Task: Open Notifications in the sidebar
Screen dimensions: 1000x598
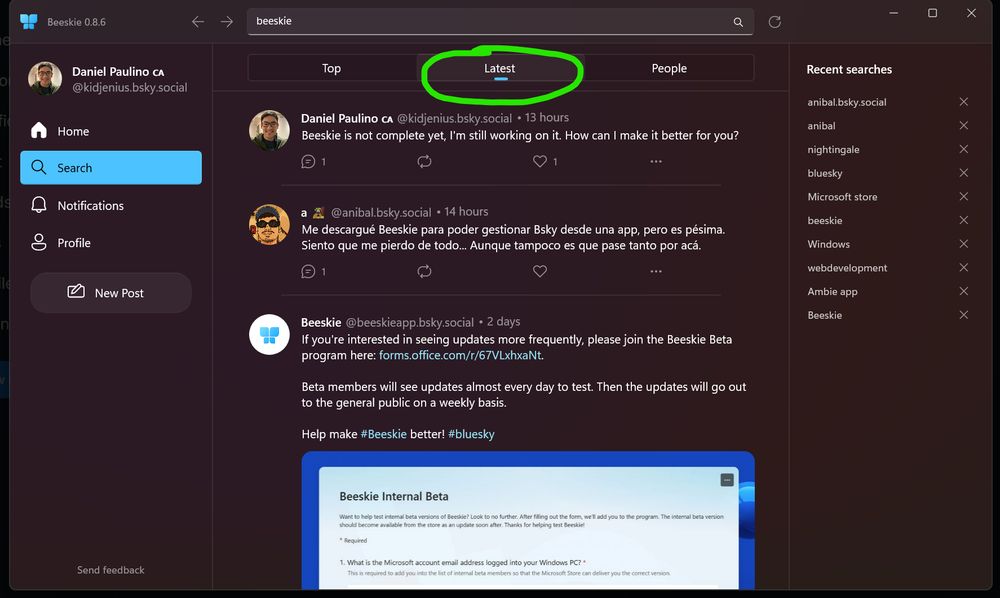Action: click(x=111, y=205)
